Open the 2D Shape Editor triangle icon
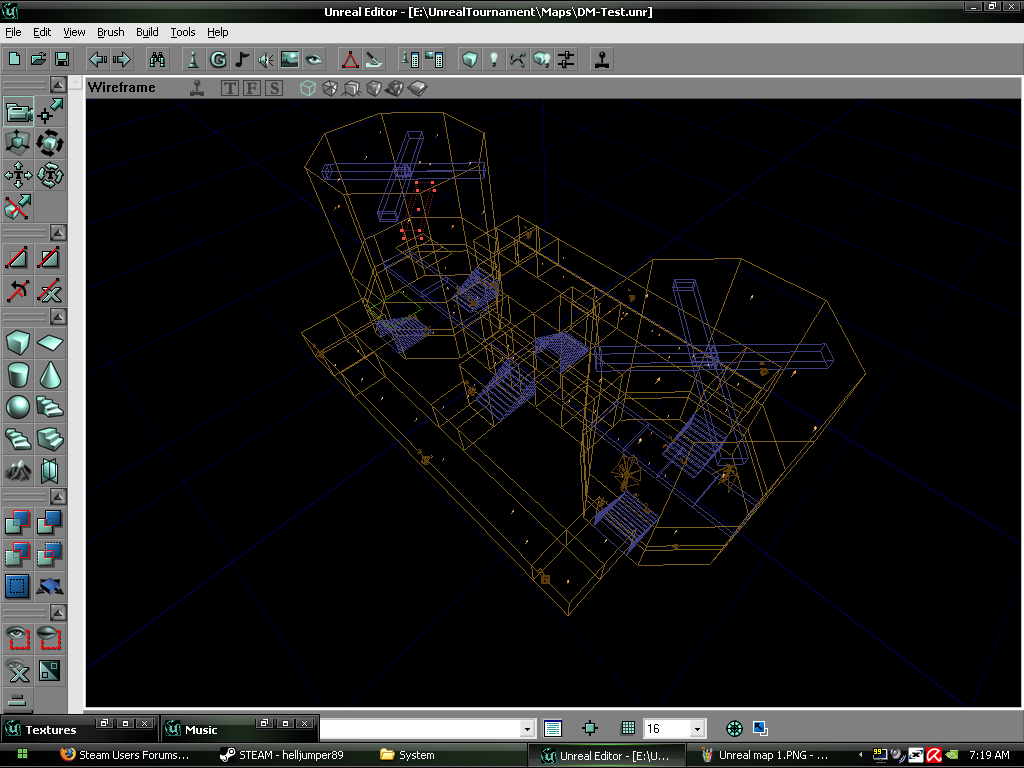 click(x=350, y=59)
